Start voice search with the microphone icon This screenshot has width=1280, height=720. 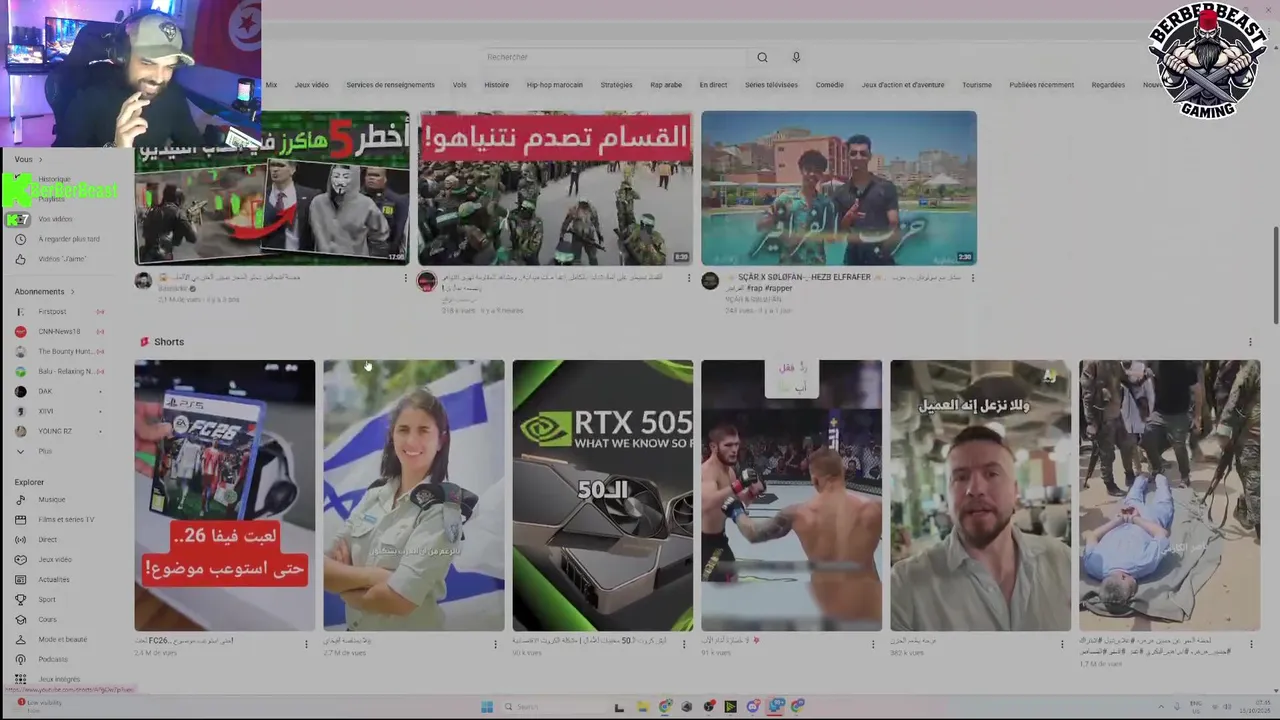click(x=796, y=57)
